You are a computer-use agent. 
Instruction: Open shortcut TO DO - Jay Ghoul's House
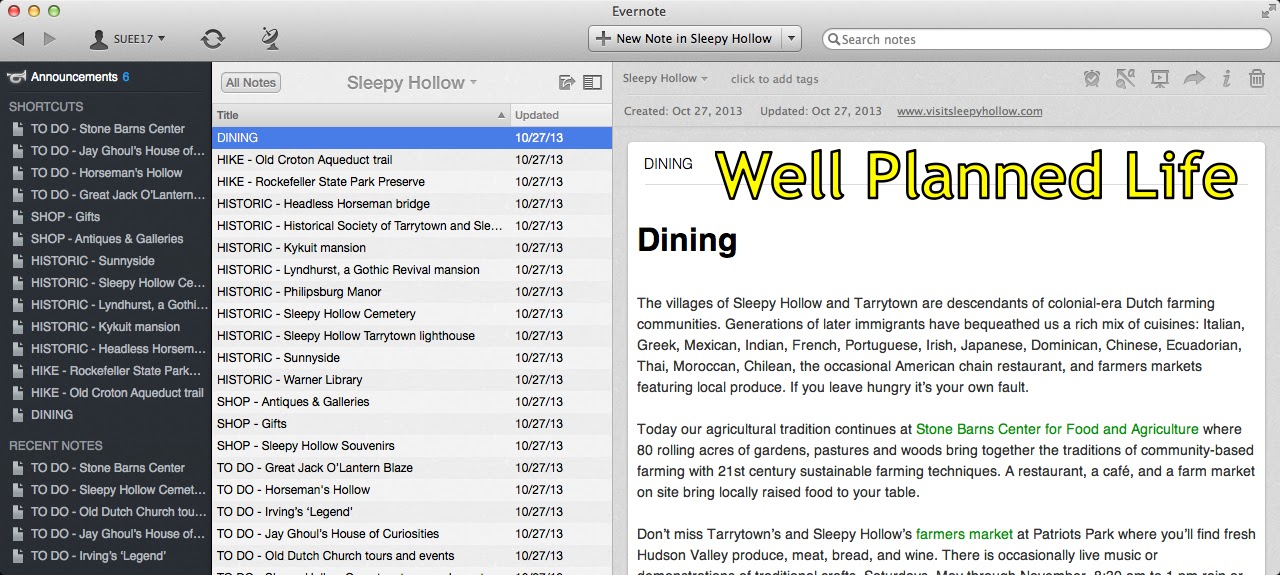106,151
